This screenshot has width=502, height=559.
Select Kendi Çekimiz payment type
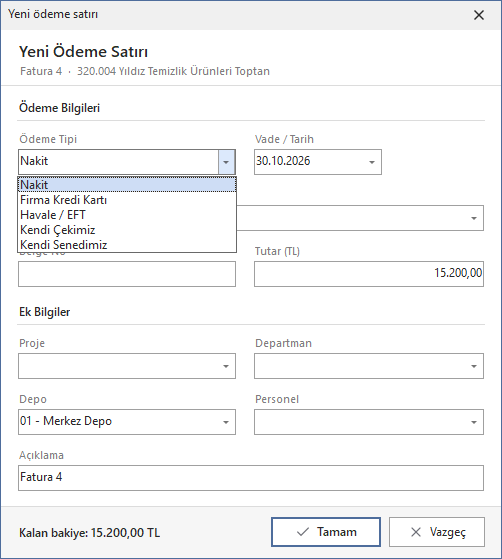pyautogui.click(x=127, y=230)
